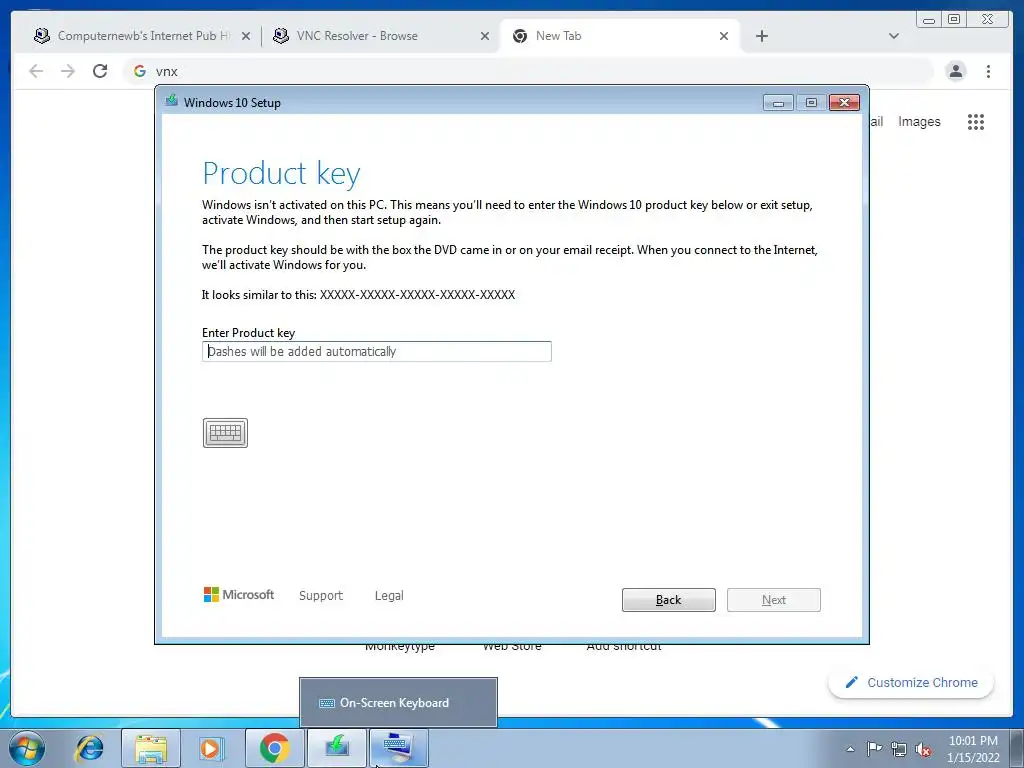Viewport: 1024px width, 768px height.
Task: Open the Images link on Google page
Action: [919, 121]
